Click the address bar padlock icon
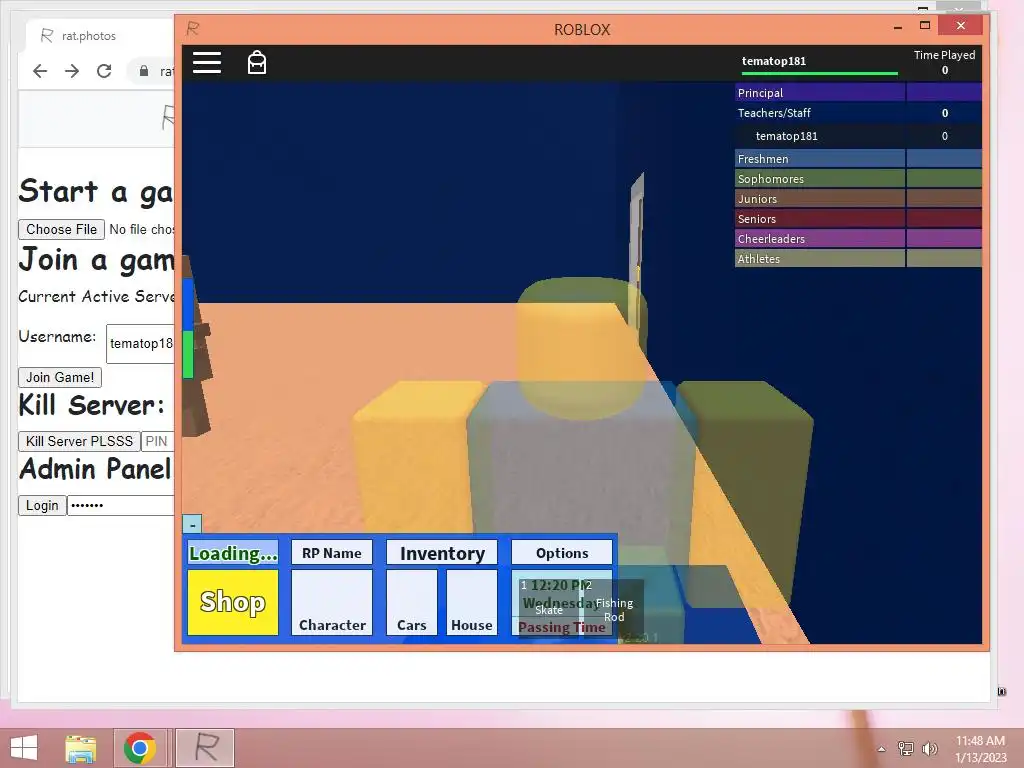Image resolution: width=1024 pixels, height=768 pixels. (144, 71)
